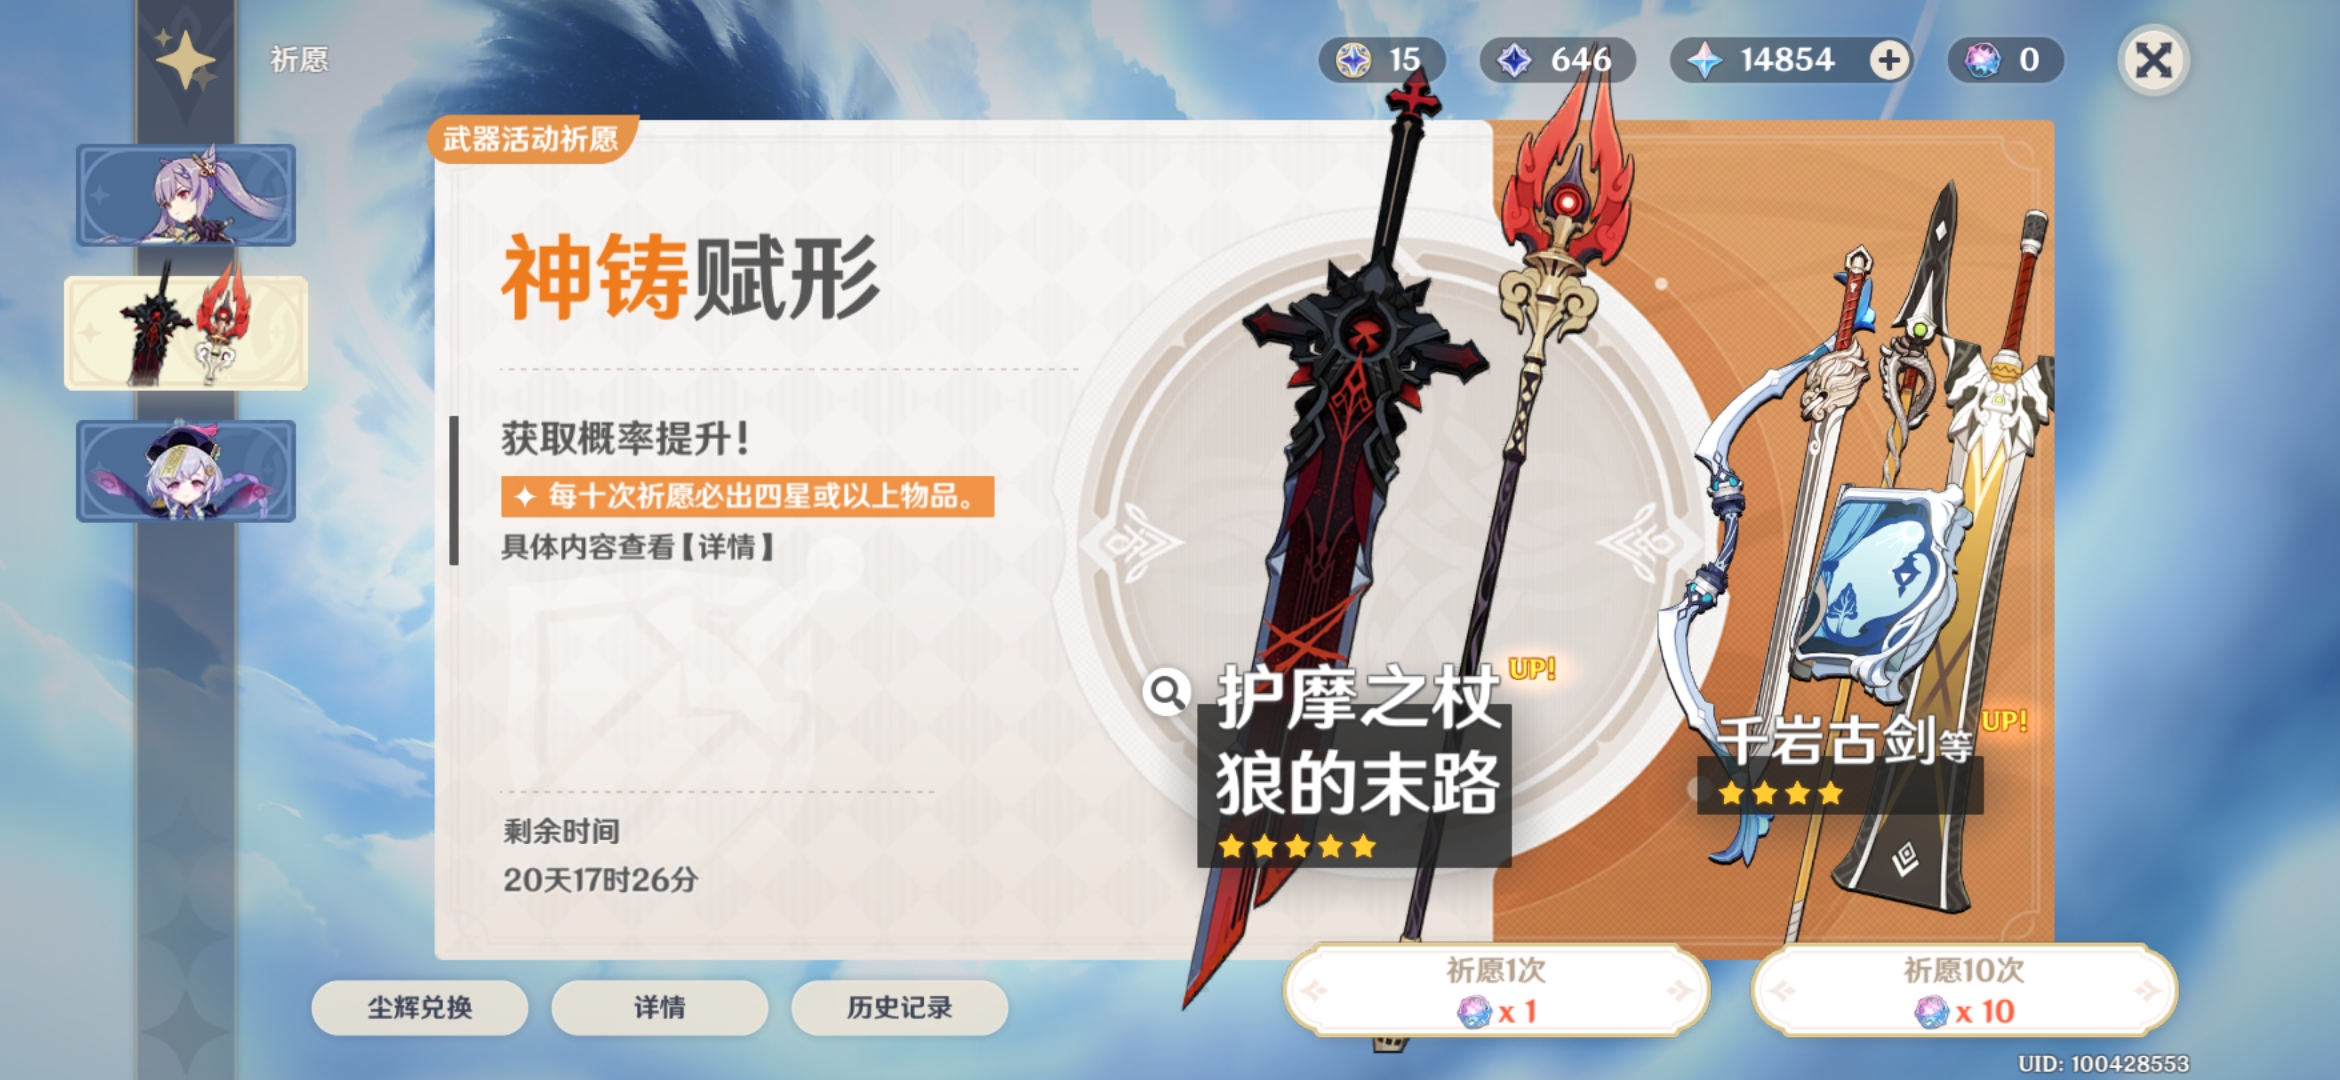Click the 狼的末路 five-star weapon name
Screen dimensions: 2340x1080
click(1357, 784)
